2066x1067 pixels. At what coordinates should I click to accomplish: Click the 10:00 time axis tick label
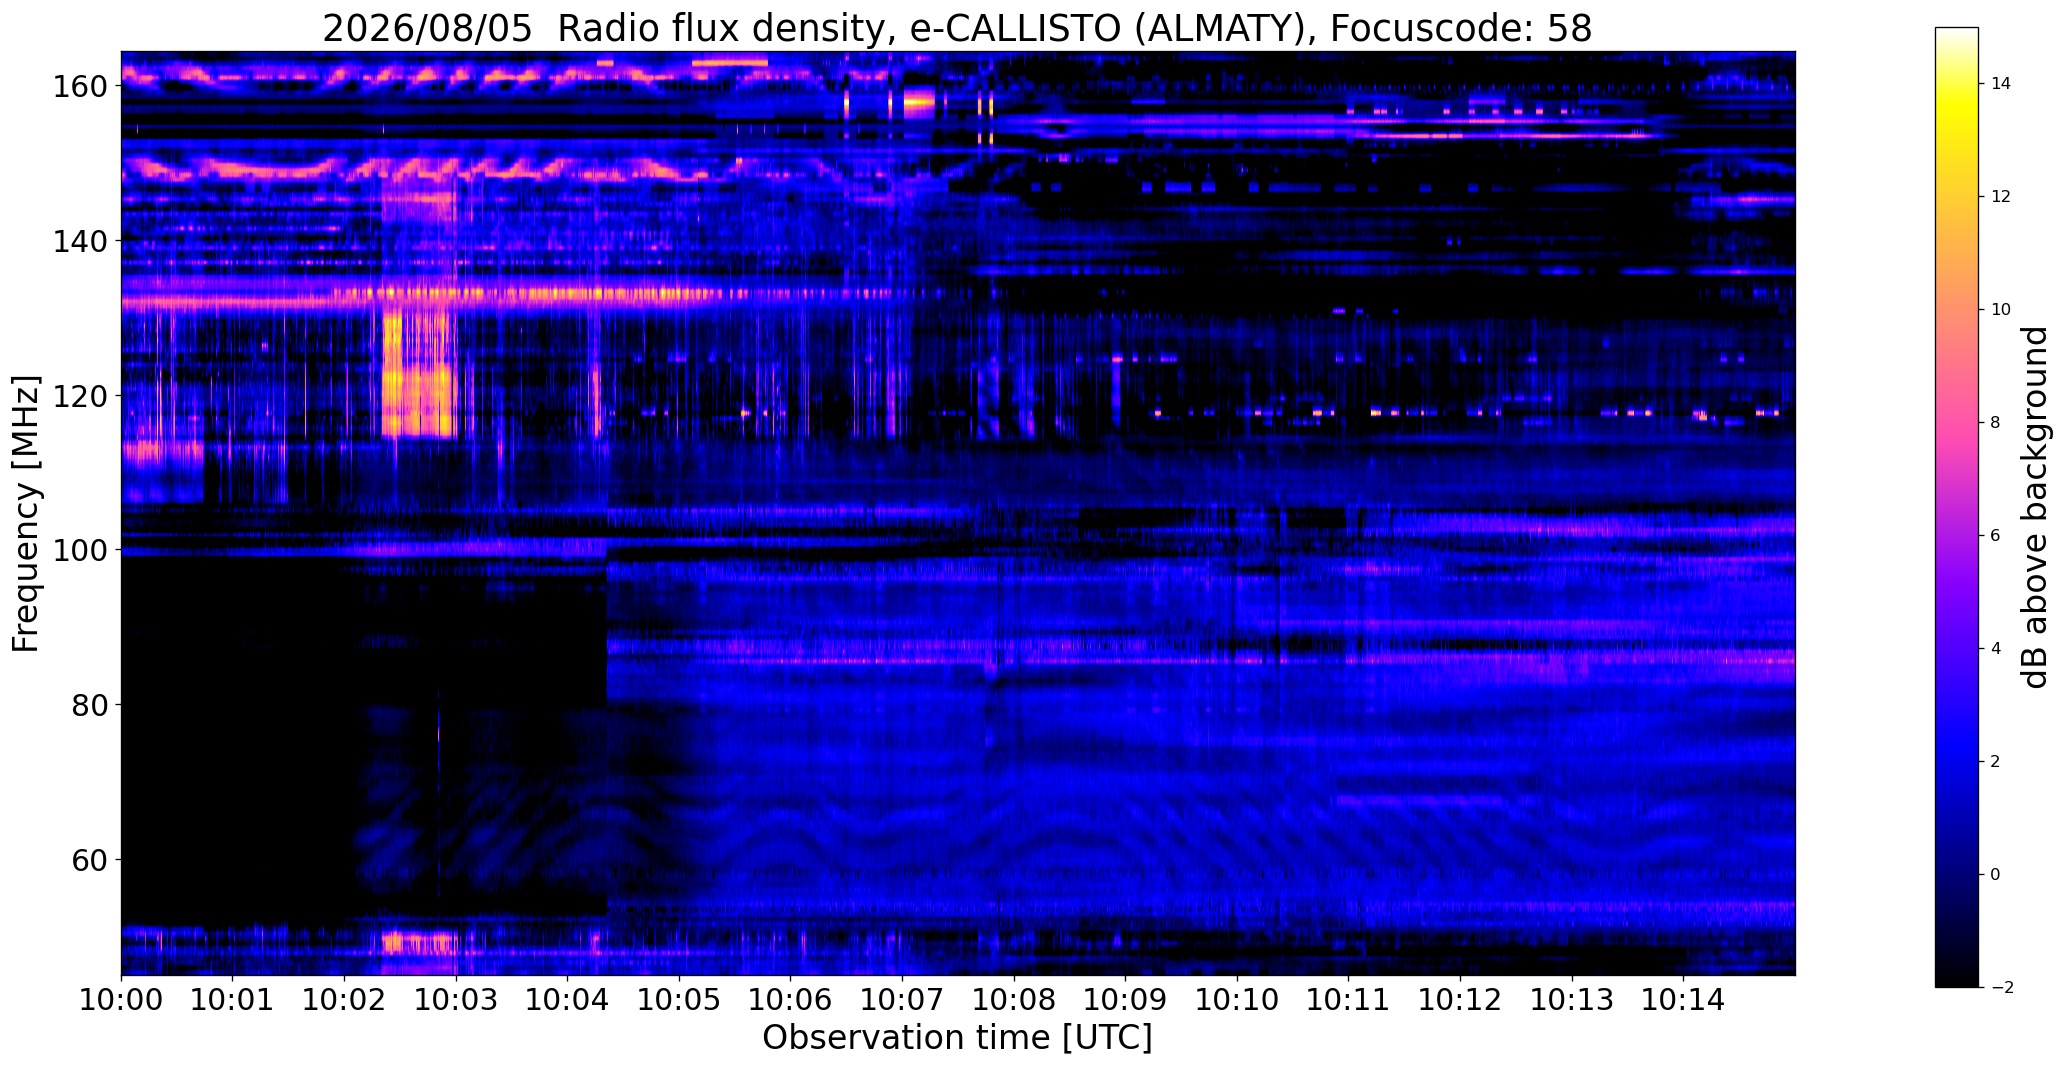tap(121, 999)
